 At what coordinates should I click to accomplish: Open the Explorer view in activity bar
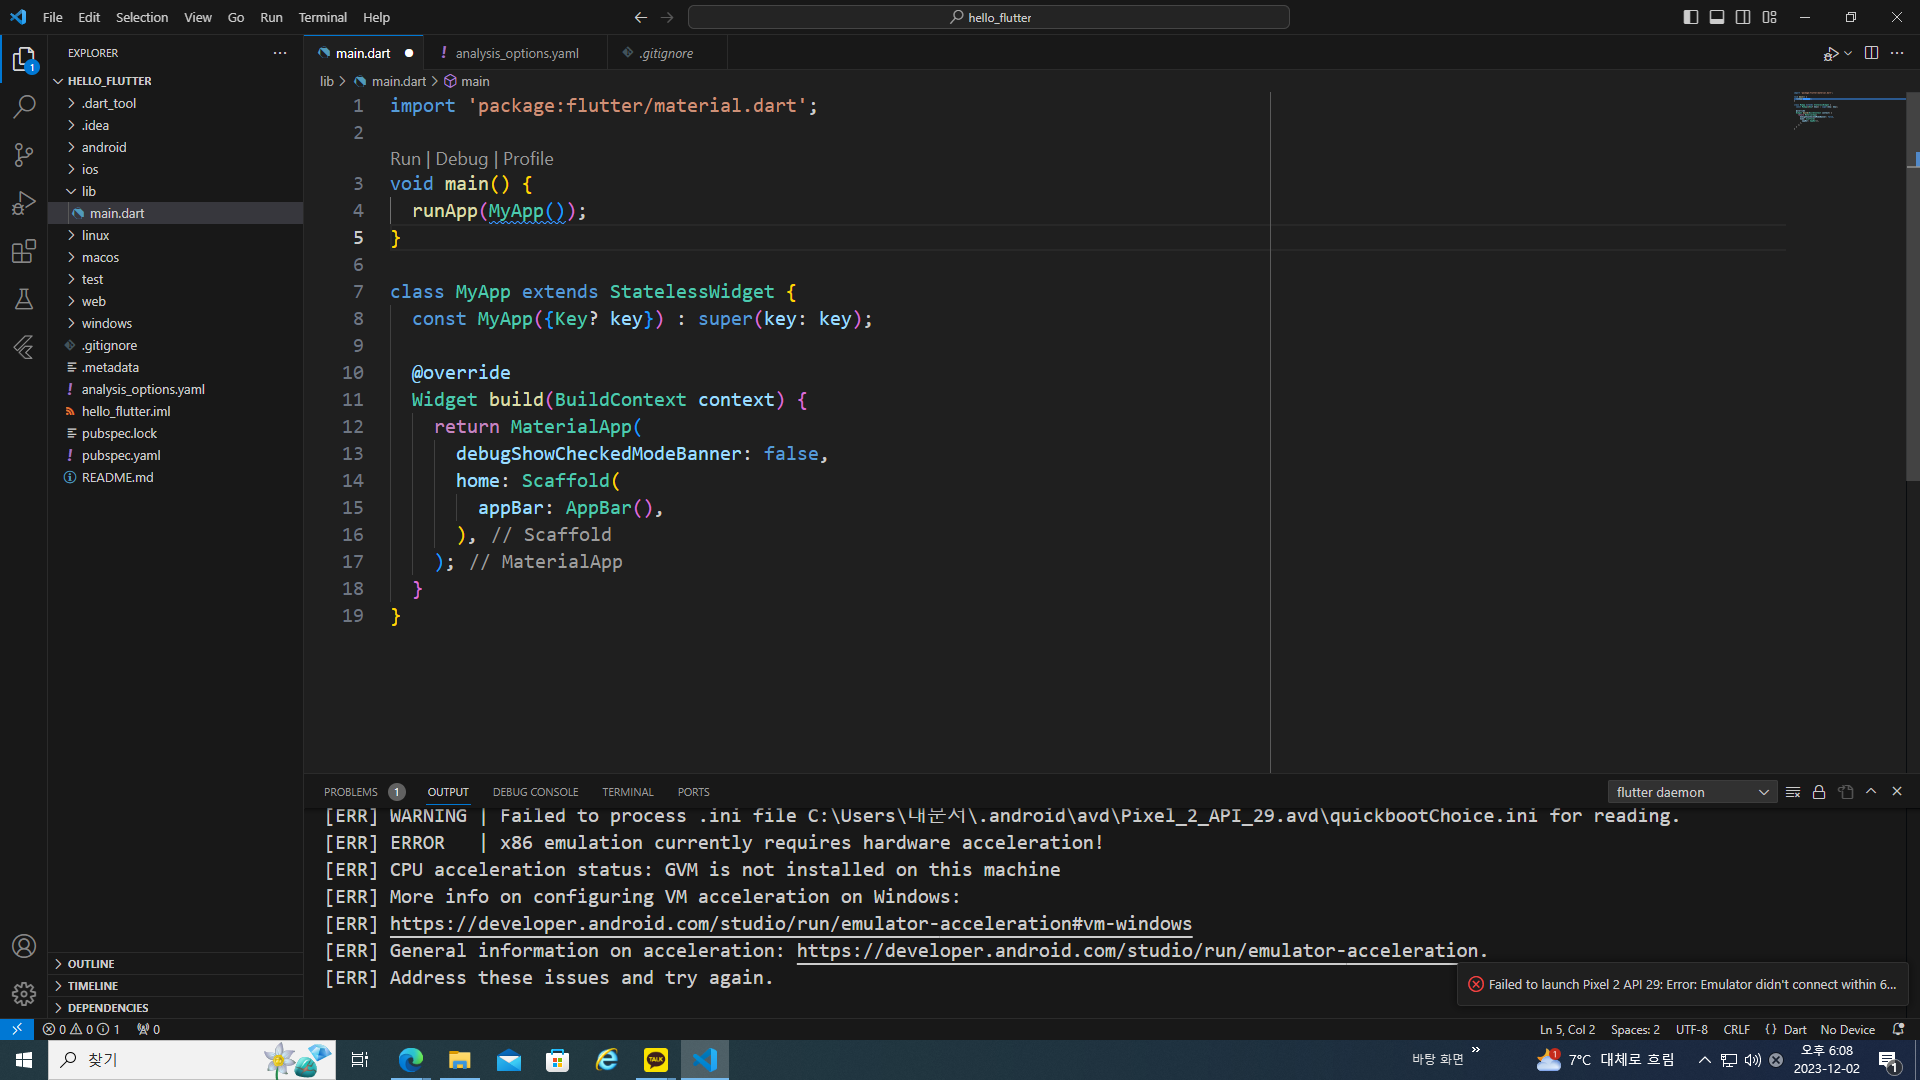tap(24, 60)
